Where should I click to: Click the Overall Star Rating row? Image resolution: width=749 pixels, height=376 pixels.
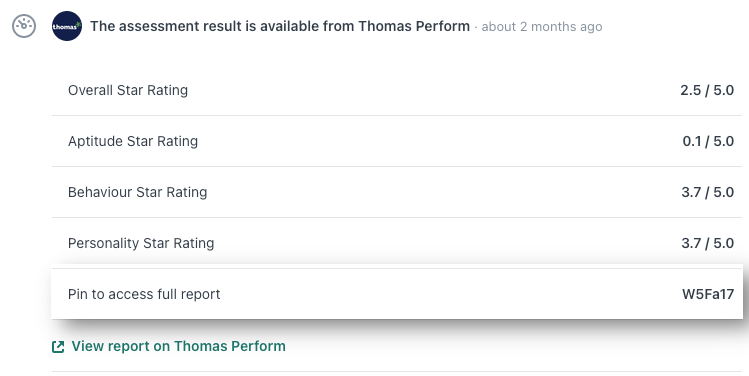click(x=397, y=90)
